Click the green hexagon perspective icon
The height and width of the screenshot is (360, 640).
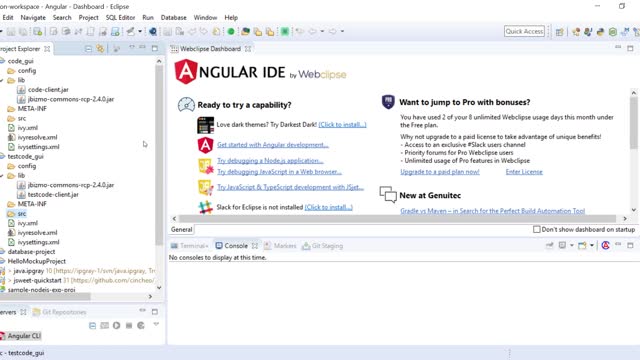(613, 31)
